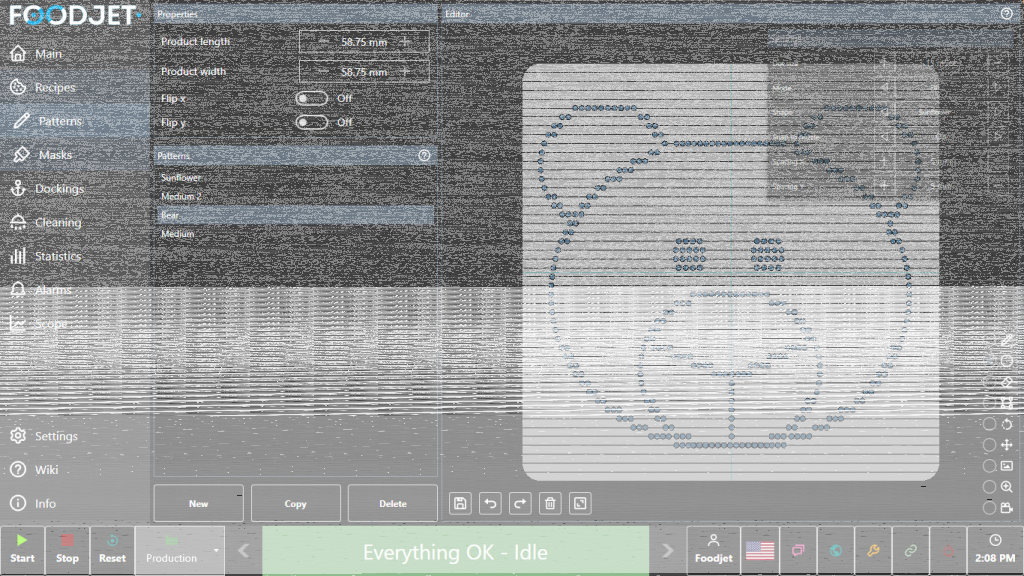Select the circle shape tool

pos(1007,361)
